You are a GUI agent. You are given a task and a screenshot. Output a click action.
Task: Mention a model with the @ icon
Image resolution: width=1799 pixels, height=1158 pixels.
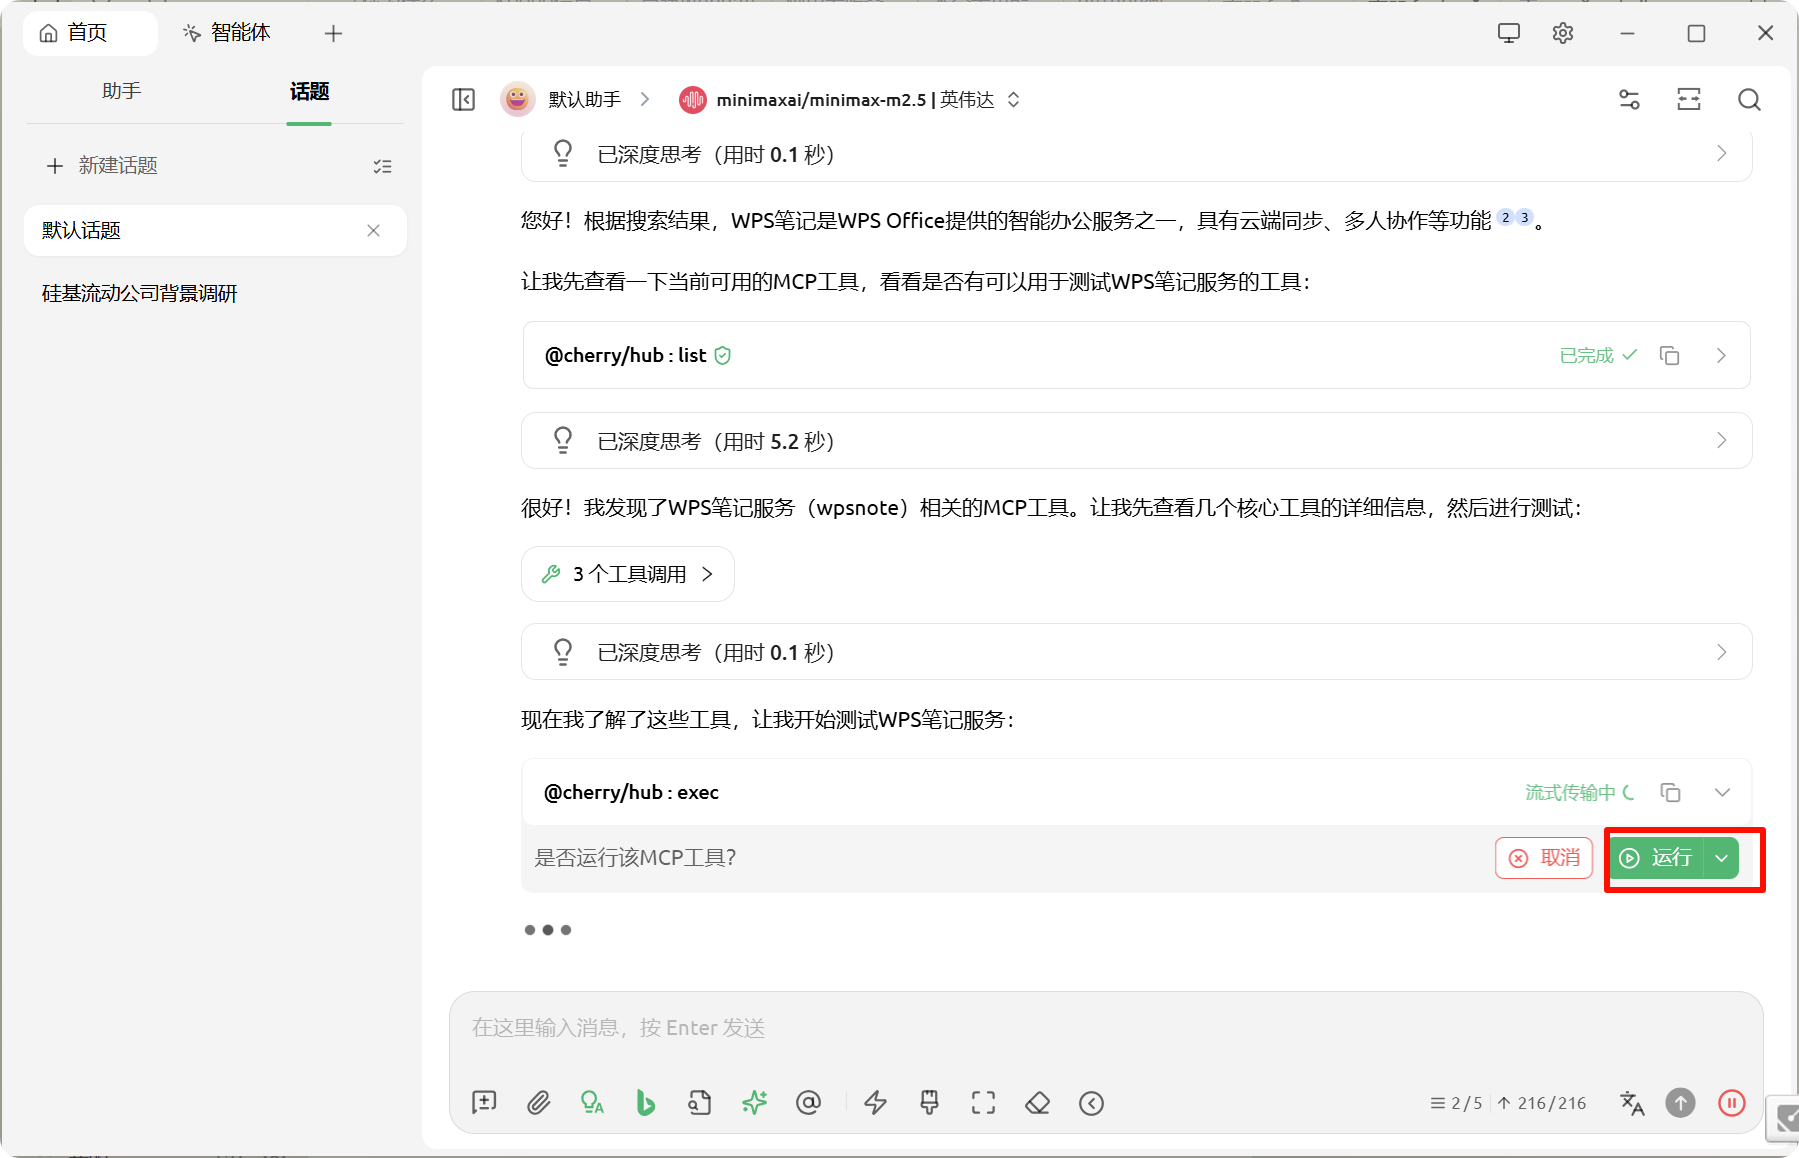click(808, 1102)
